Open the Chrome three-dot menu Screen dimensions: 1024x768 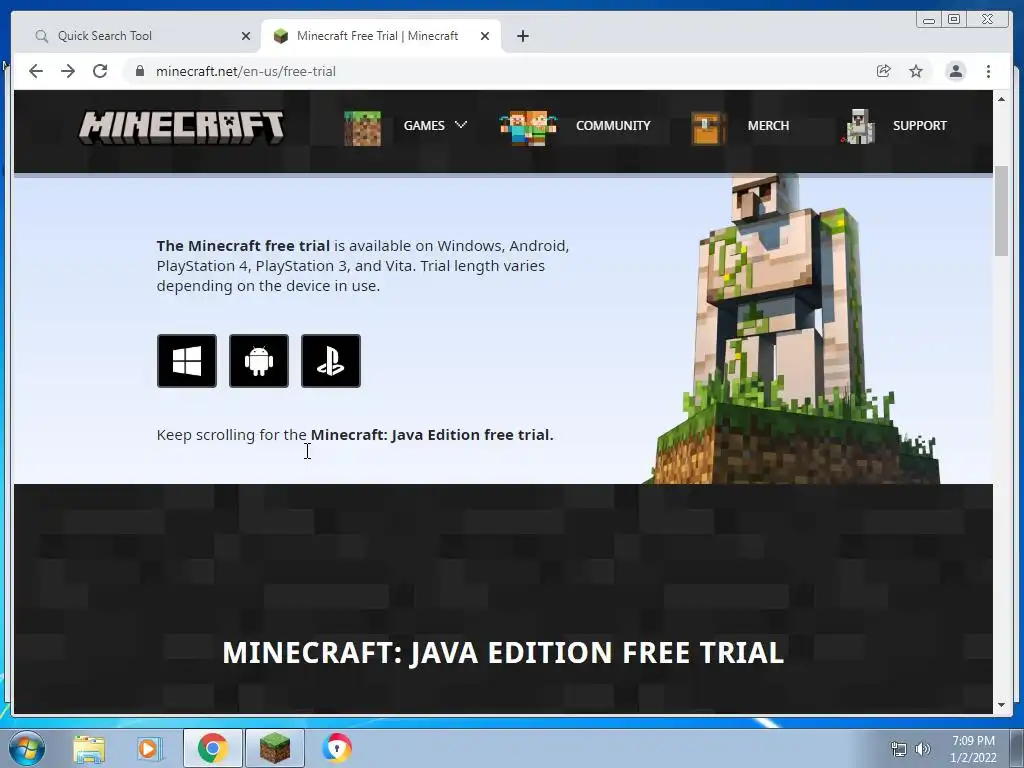pos(988,71)
